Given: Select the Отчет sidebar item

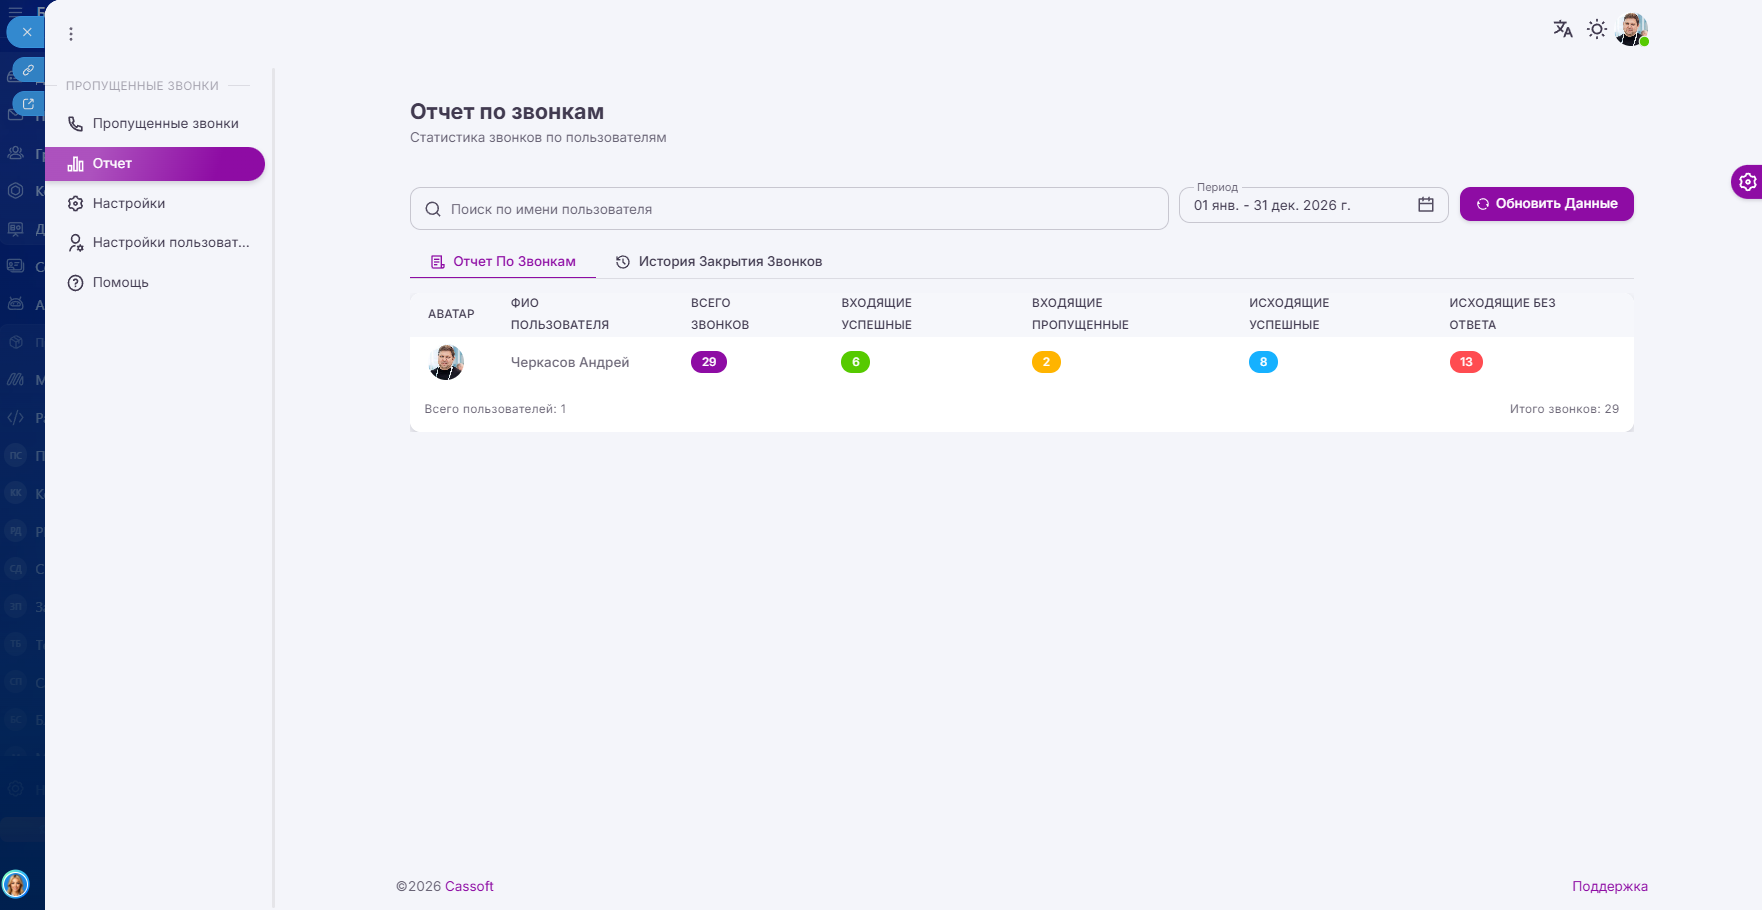Looking at the screenshot, I should pos(155,164).
